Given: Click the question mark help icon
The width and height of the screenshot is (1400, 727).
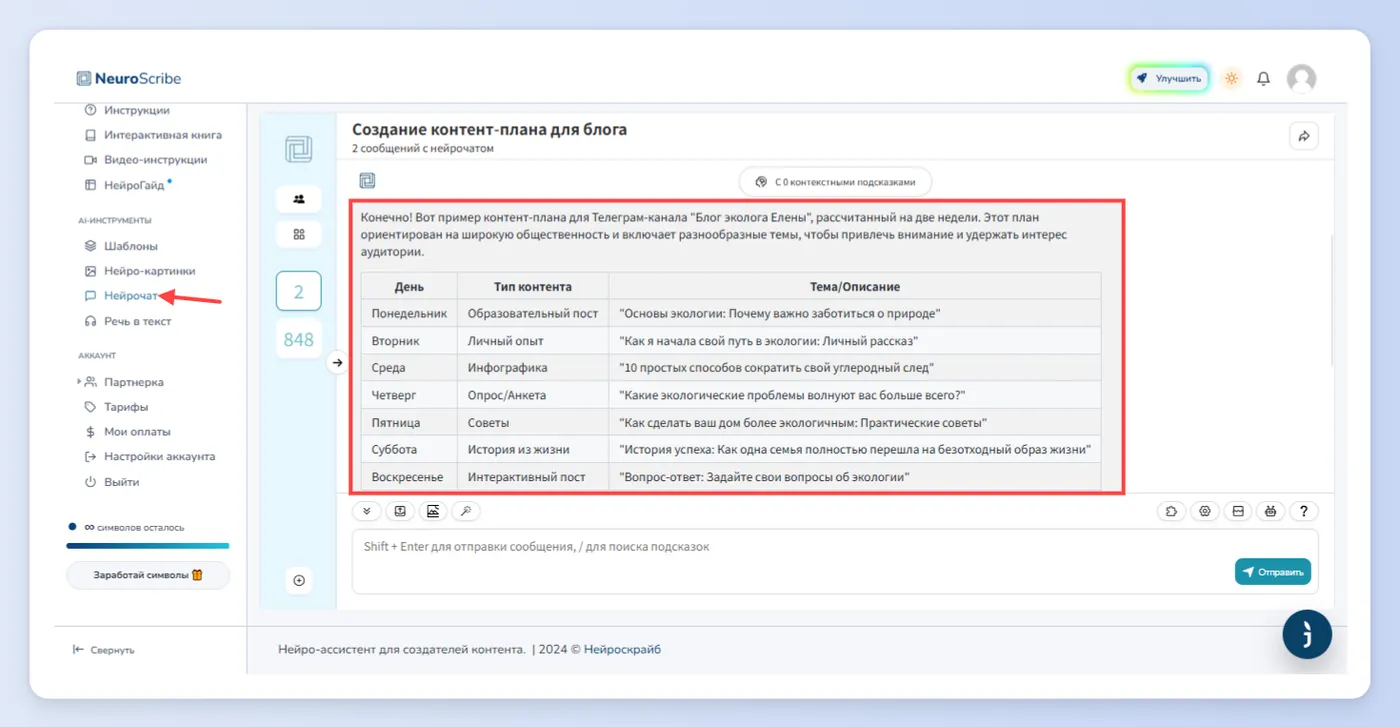Looking at the screenshot, I should pyautogui.click(x=1304, y=511).
